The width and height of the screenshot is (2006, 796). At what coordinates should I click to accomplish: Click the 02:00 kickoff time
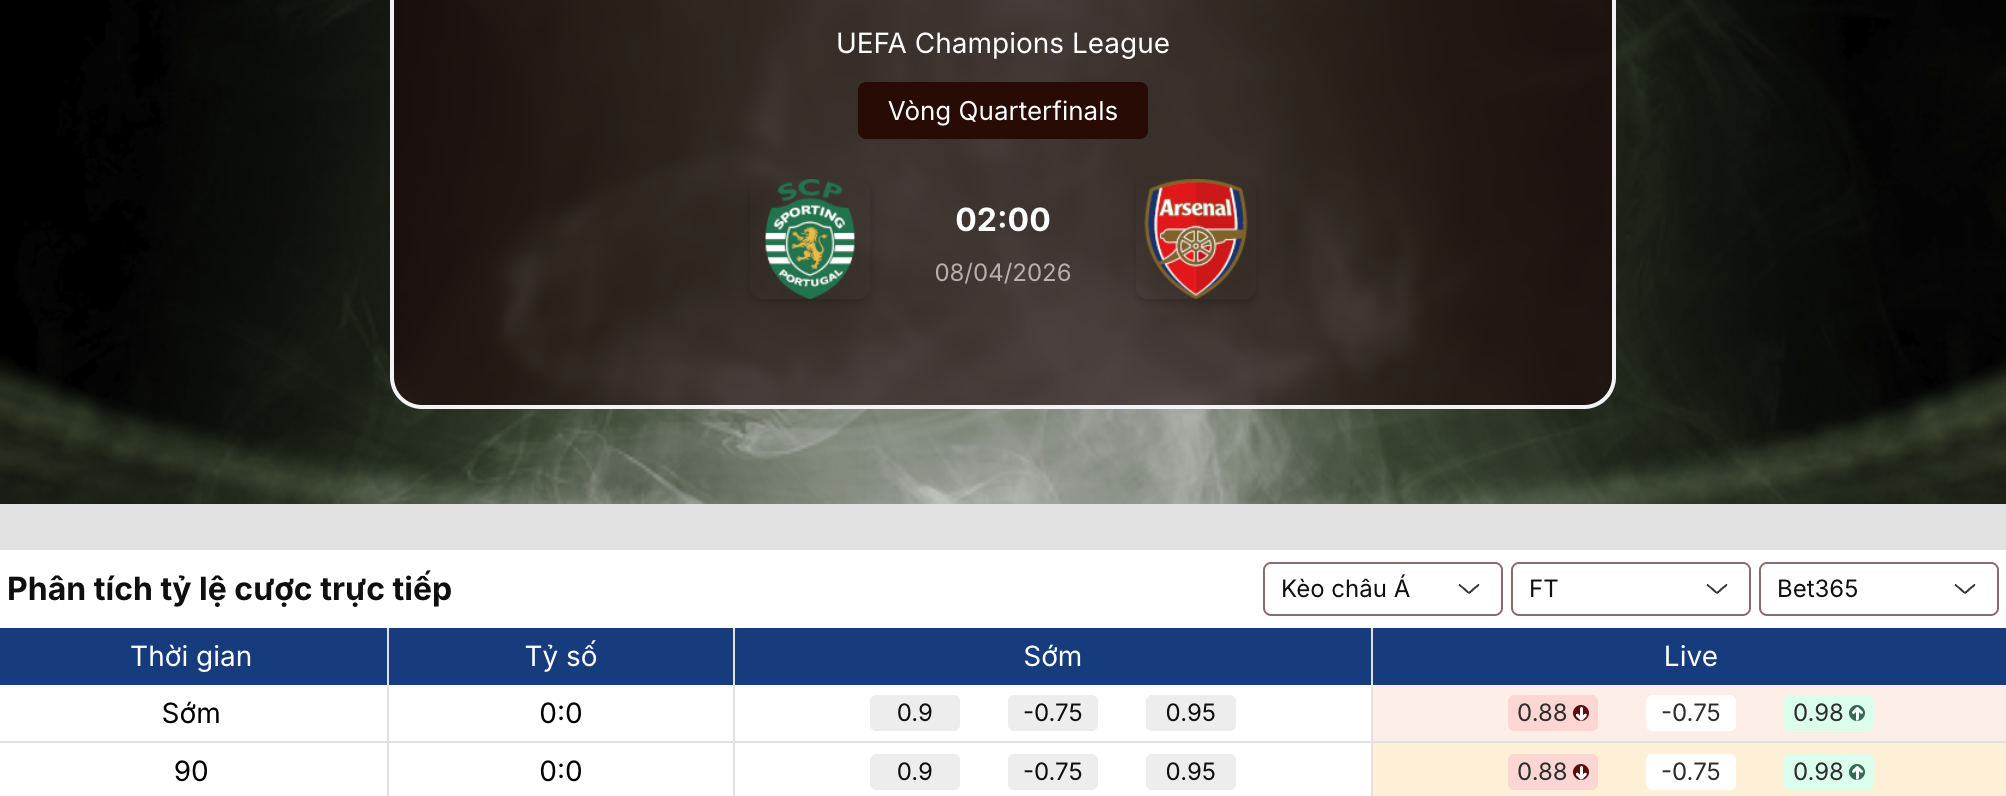click(1002, 220)
